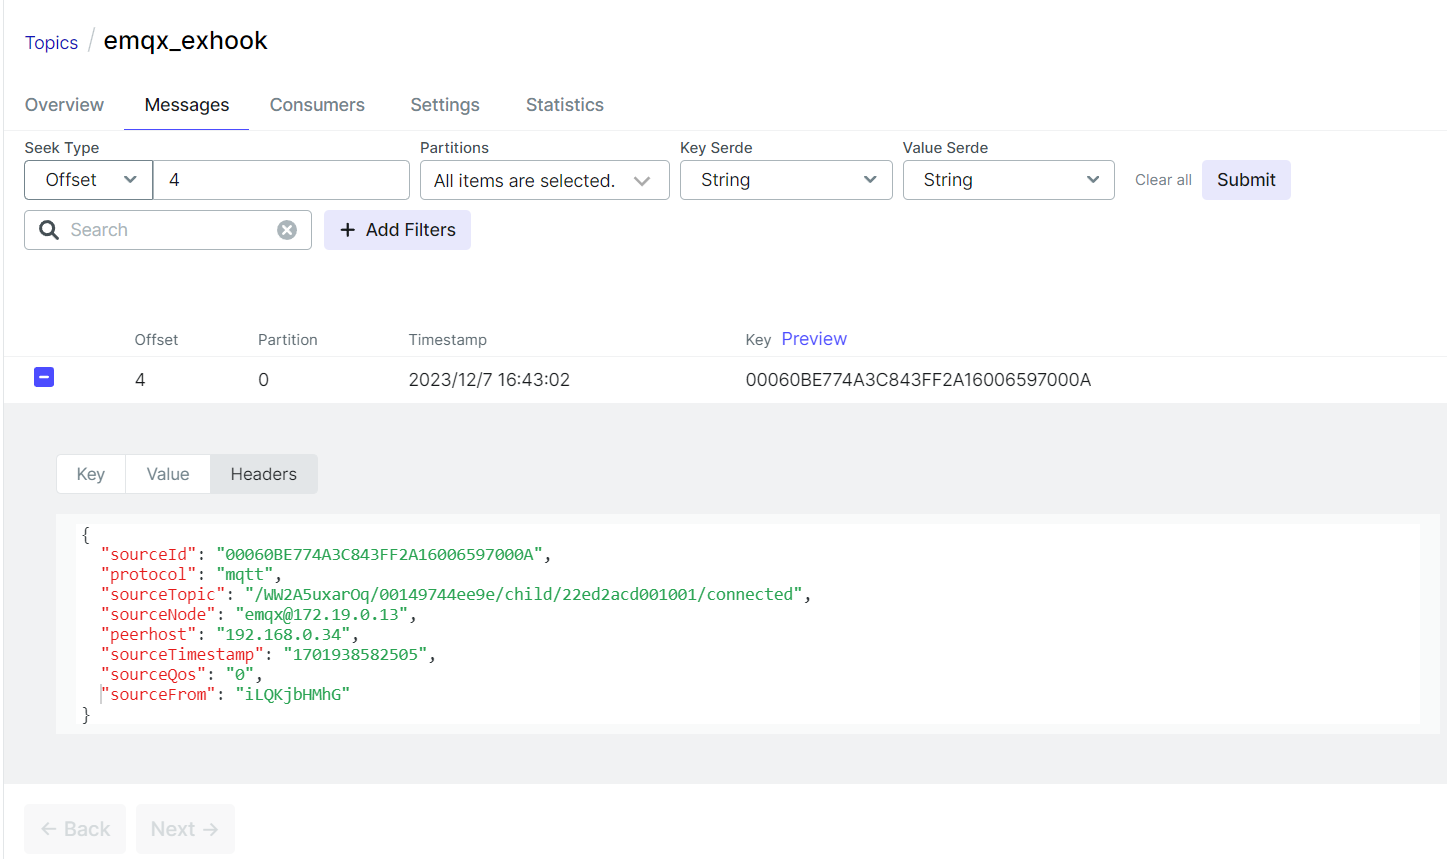Click the Key Preview link

click(814, 339)
